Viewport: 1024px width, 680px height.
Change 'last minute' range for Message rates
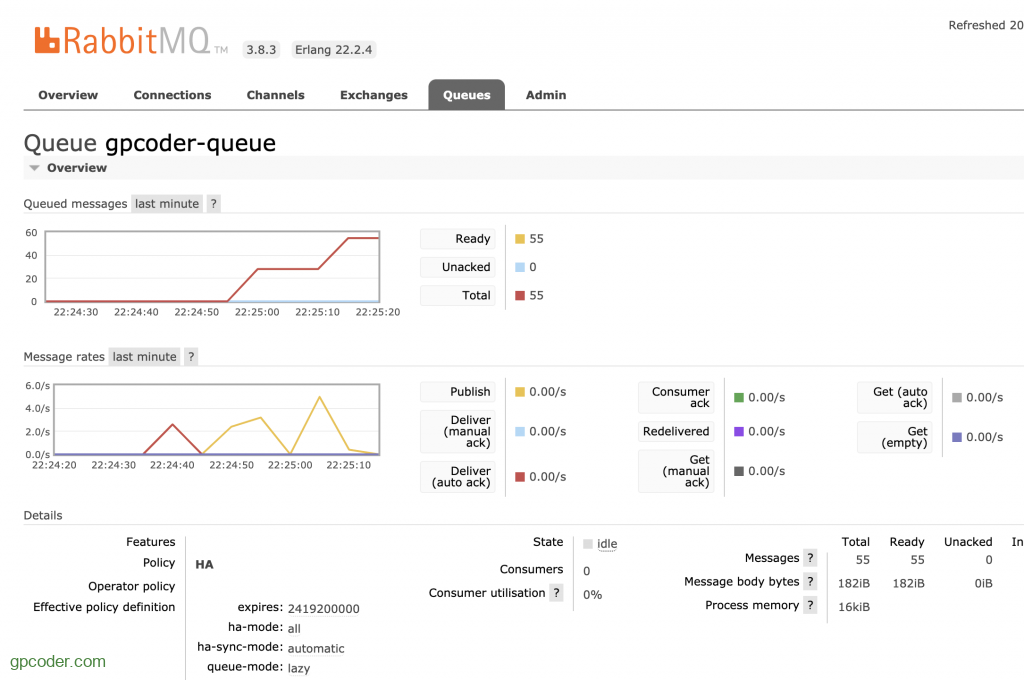pyautogui.click(x=144, y=357)
